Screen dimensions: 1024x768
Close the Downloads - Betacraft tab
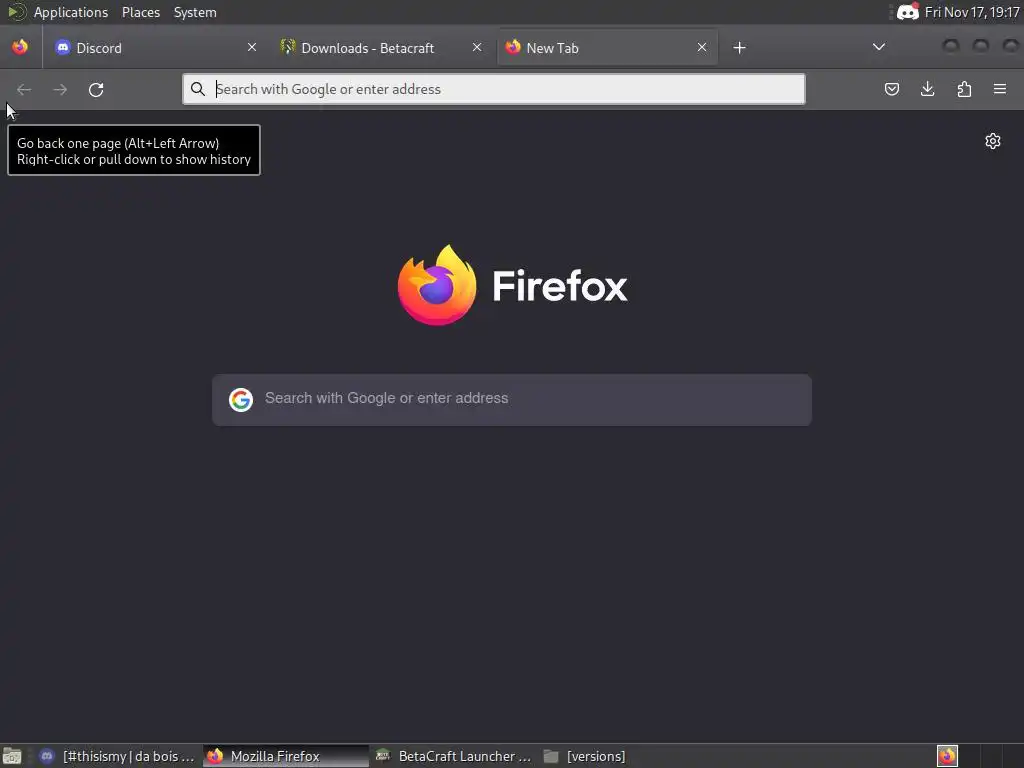[x=477, y=47]
